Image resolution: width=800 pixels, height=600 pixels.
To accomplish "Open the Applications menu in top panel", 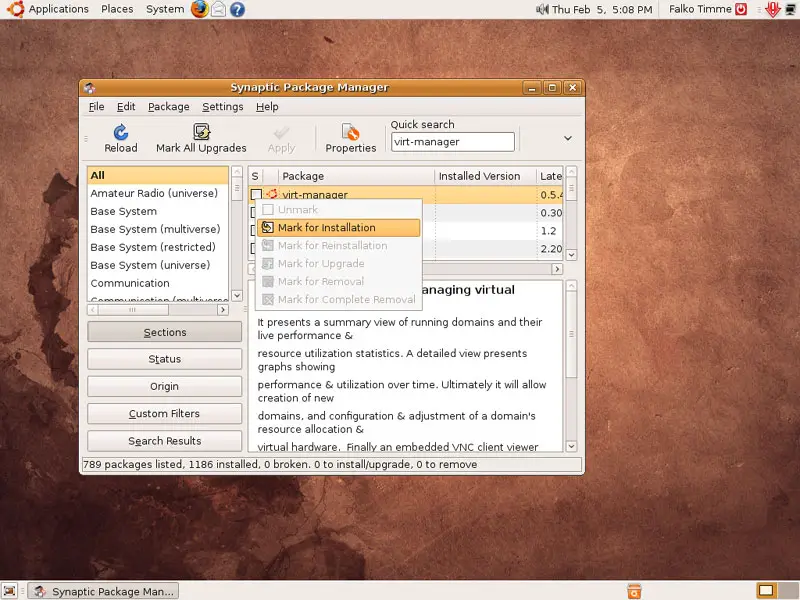I will point(58,9).
